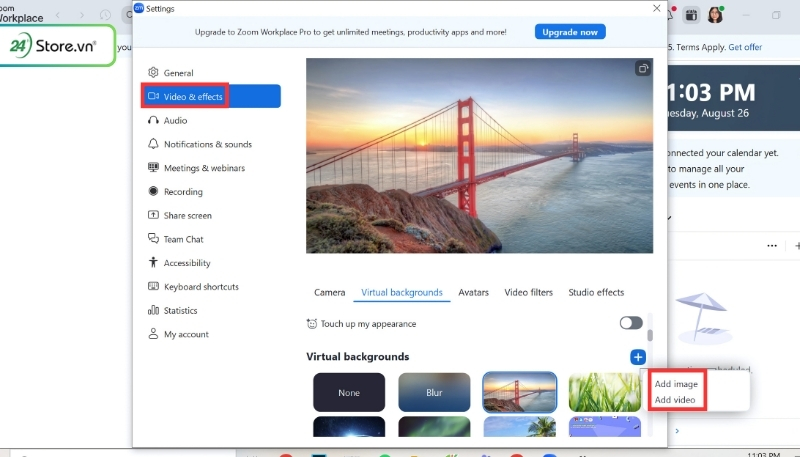Toggle Touch up my appearance switch
This screenshot has height=457, width=800.
pos(631,323)
